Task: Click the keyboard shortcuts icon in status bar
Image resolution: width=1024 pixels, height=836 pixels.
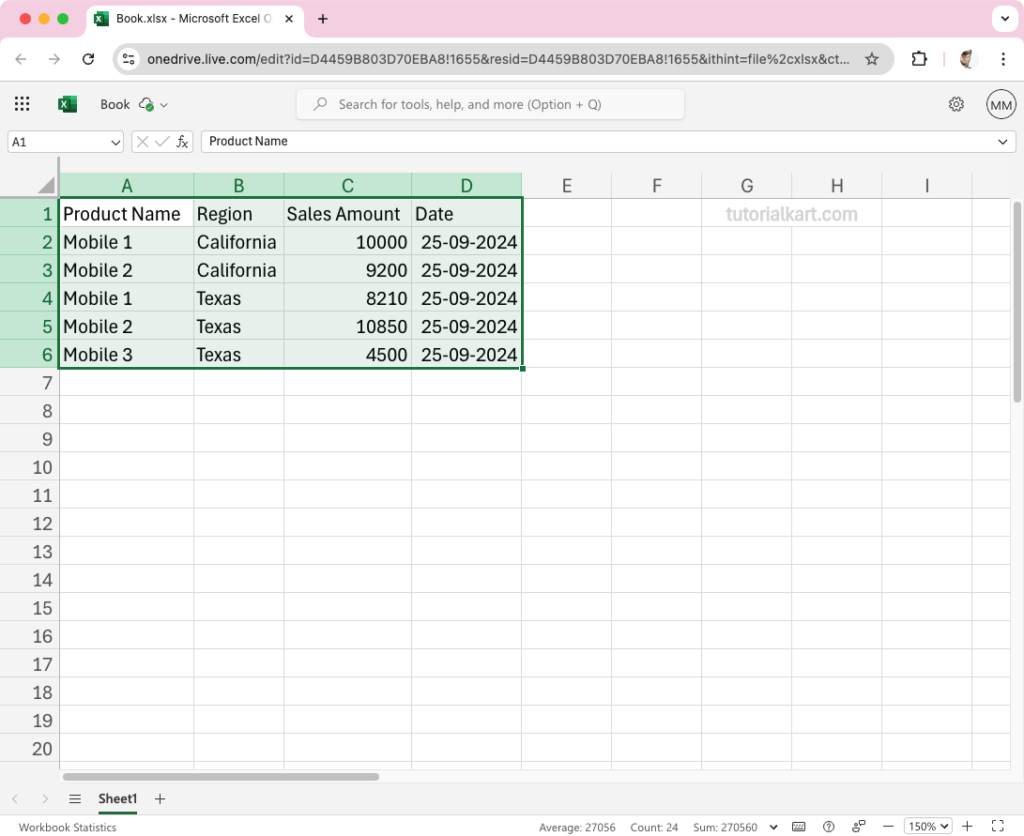Action: coord(799,826)
